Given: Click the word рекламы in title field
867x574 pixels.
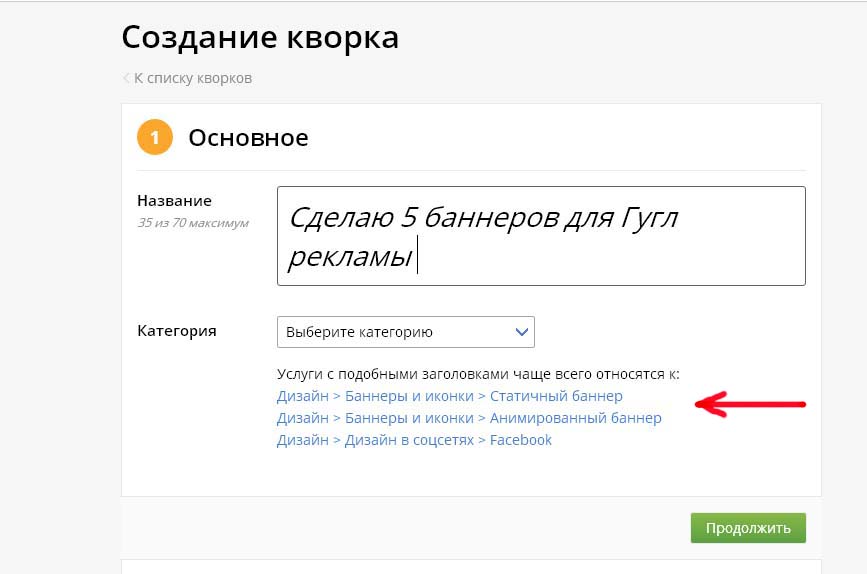Looking at the screenshot, I should click(x=350, y=256).
